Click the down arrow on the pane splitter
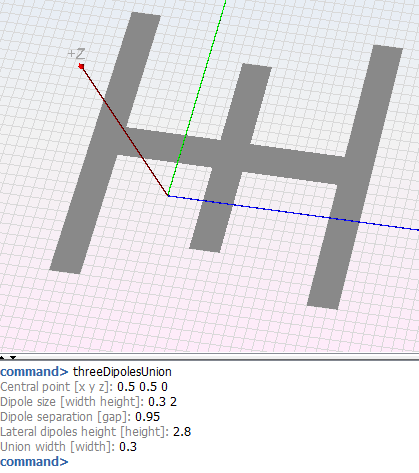Viewport: 419px width, 473px height. pos(13,357)
